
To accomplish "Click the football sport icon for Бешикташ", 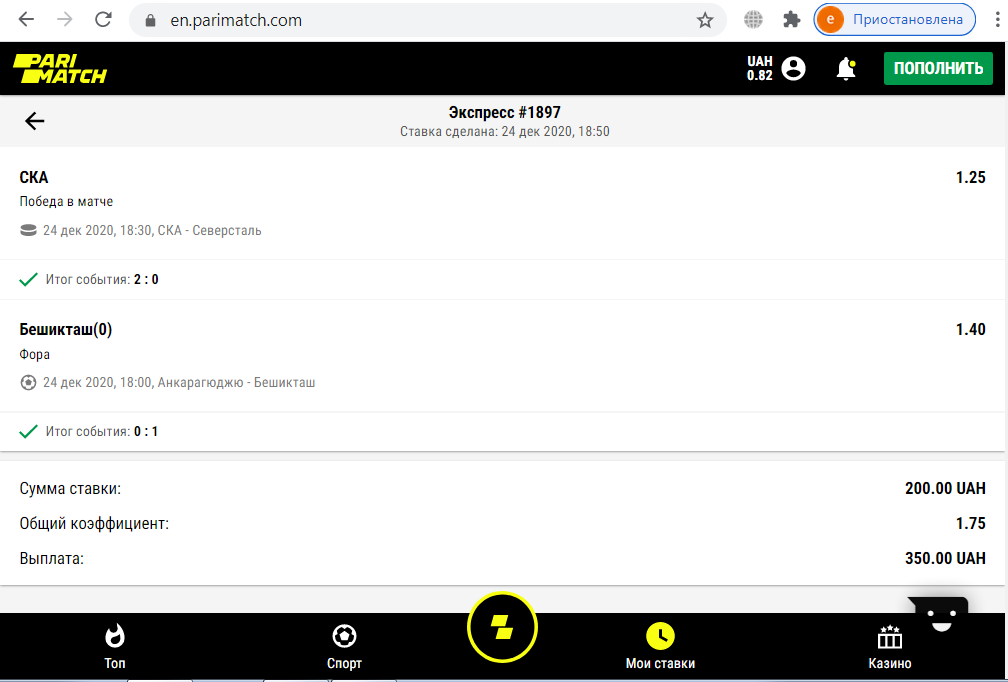I will tap(28, 382).
